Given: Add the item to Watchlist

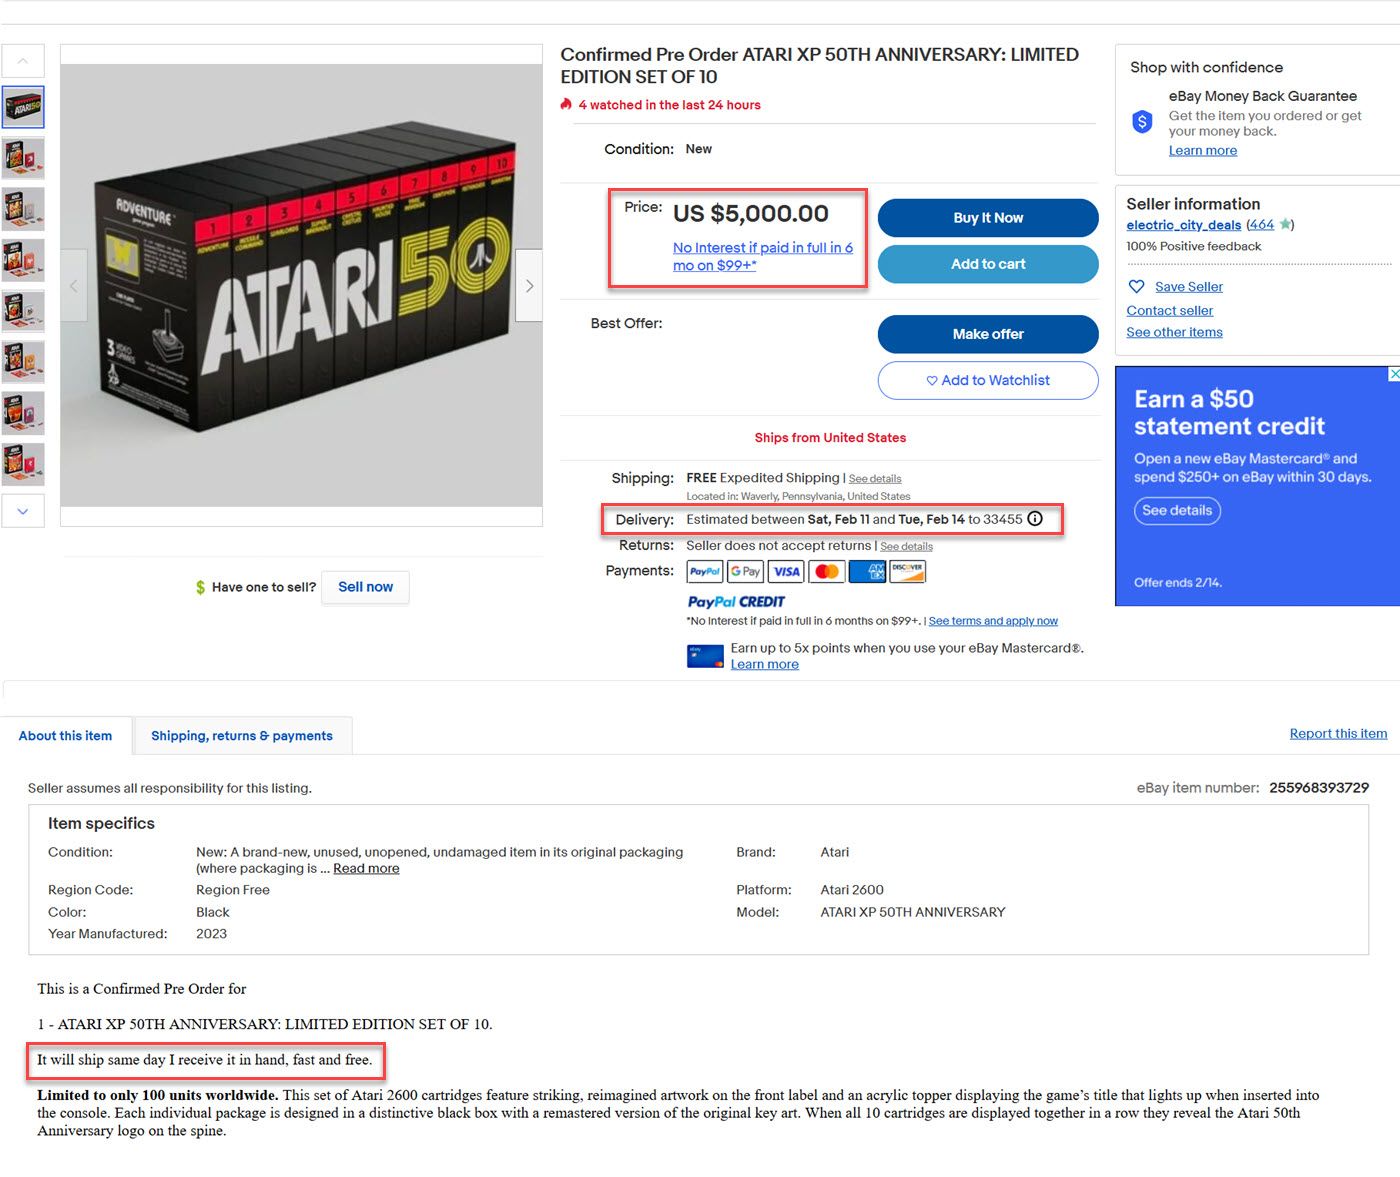Looking at the screenshot, I should (x=988, y=380).
